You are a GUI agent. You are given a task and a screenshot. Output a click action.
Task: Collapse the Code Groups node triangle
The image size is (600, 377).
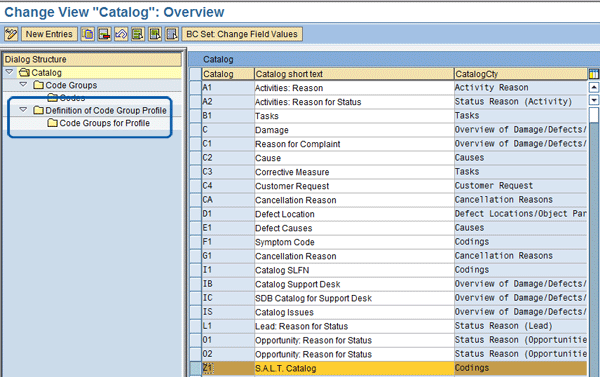23,85
